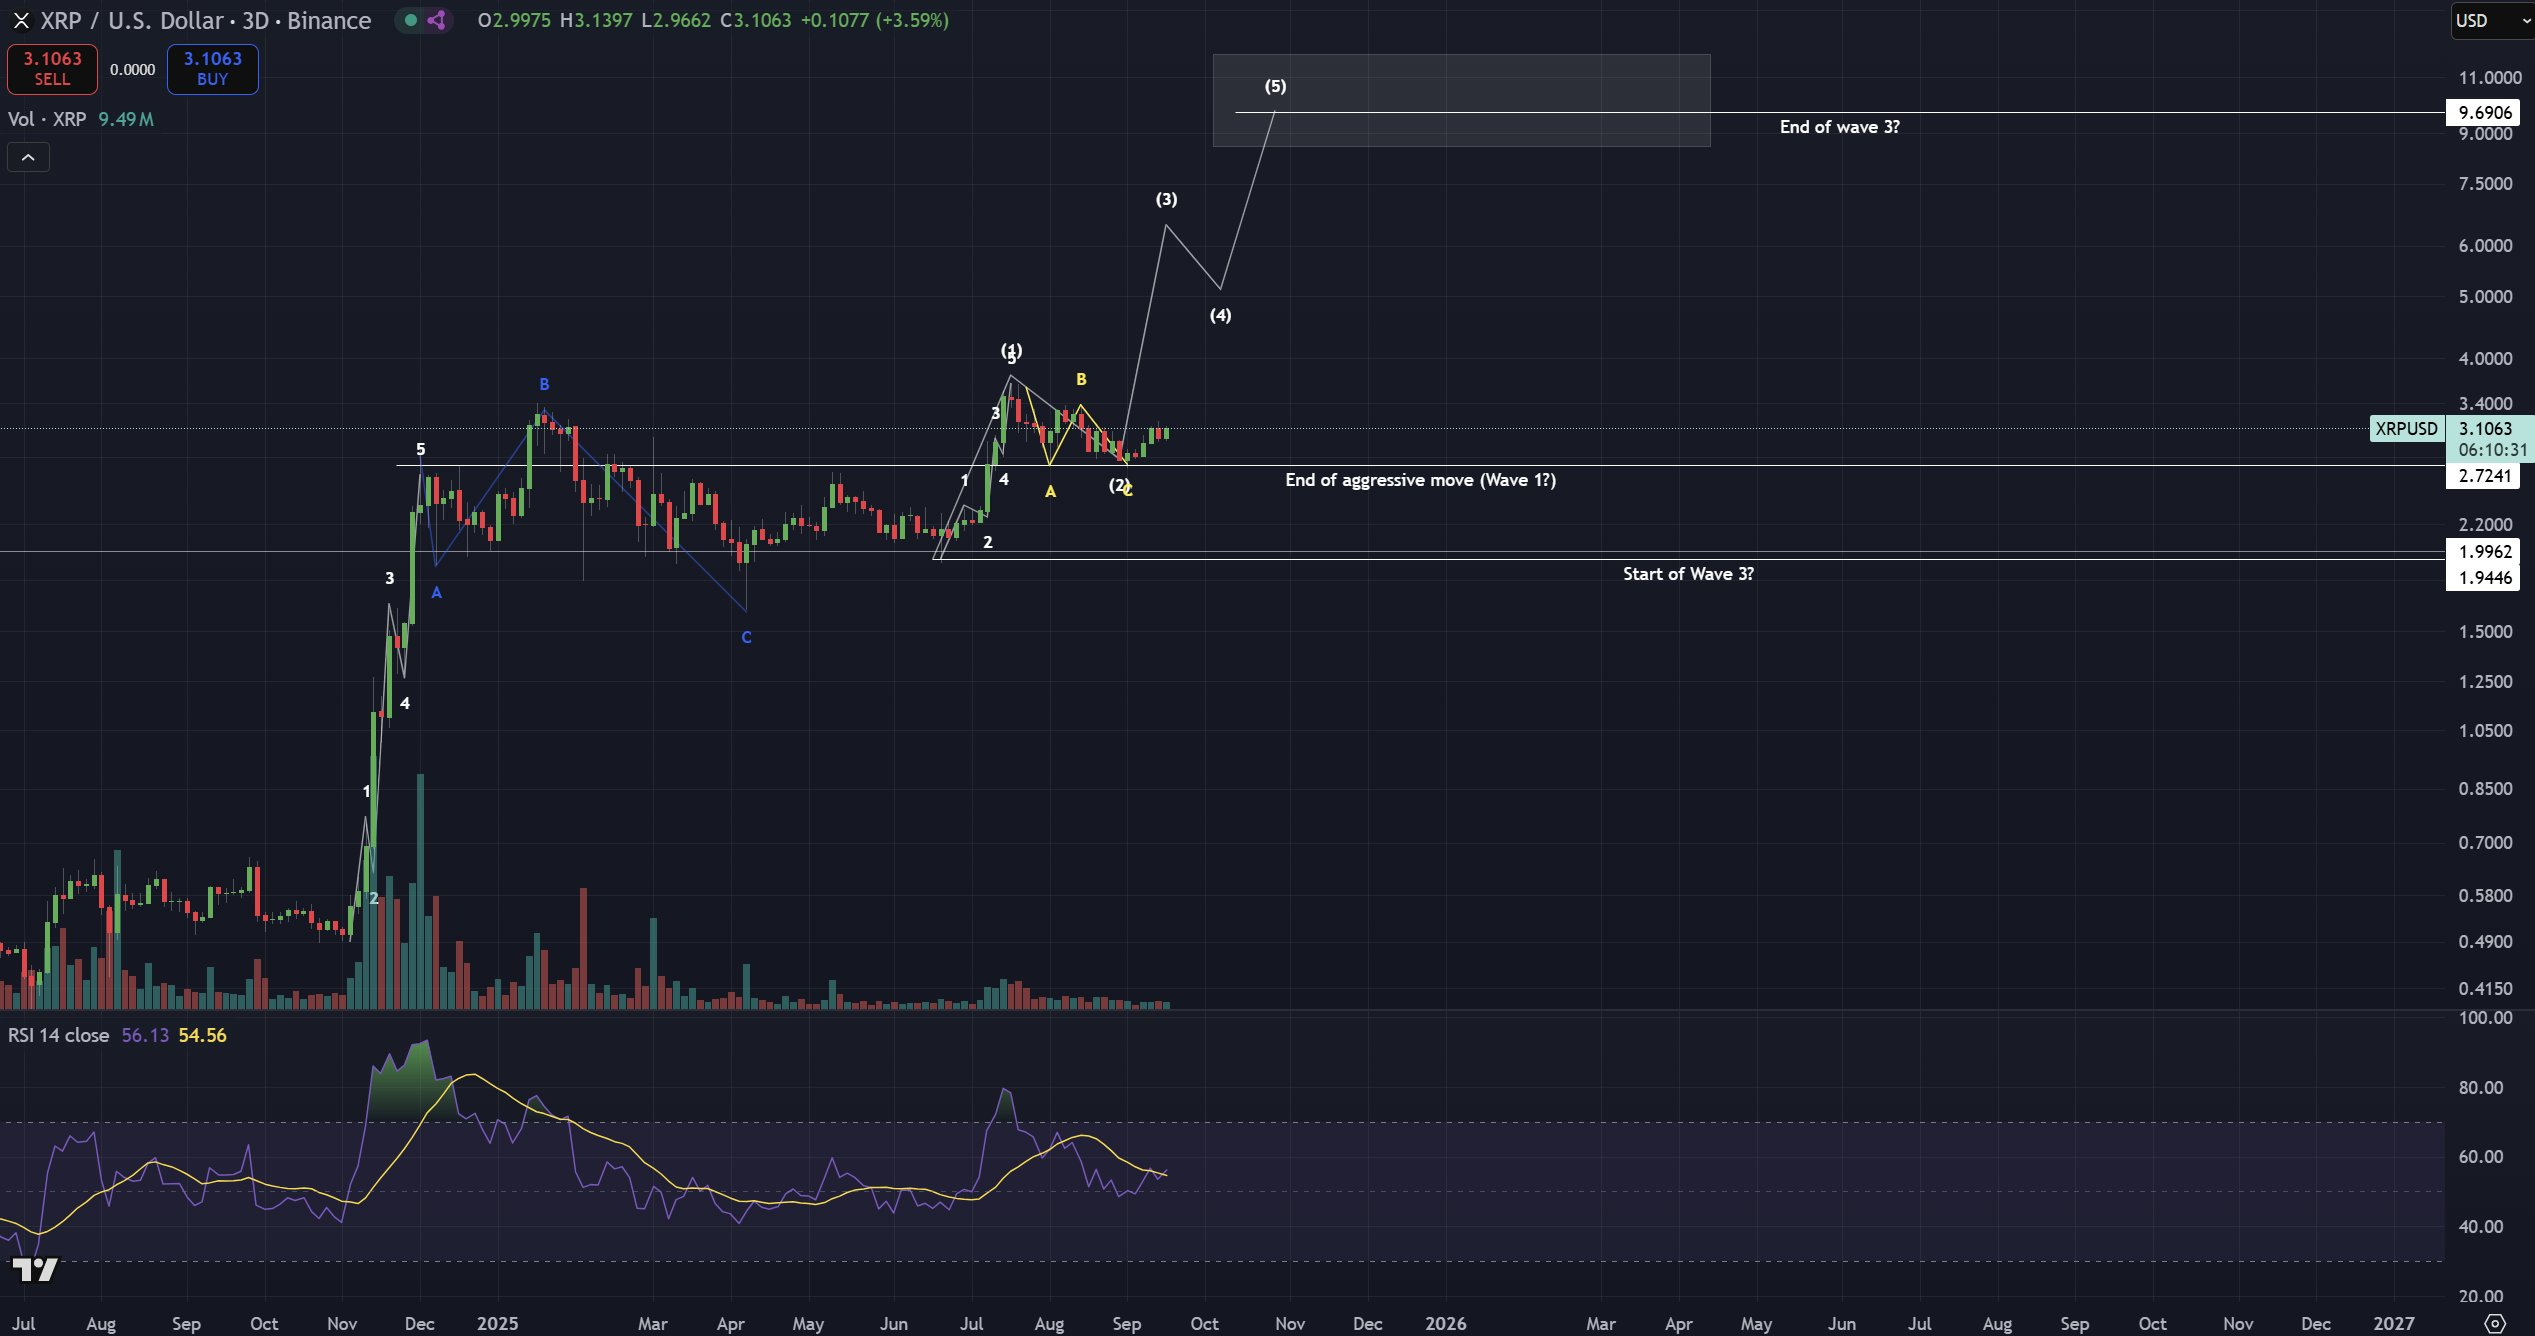
Task: Click the RSI moving average value 54.56
Action: [202, 1035]
